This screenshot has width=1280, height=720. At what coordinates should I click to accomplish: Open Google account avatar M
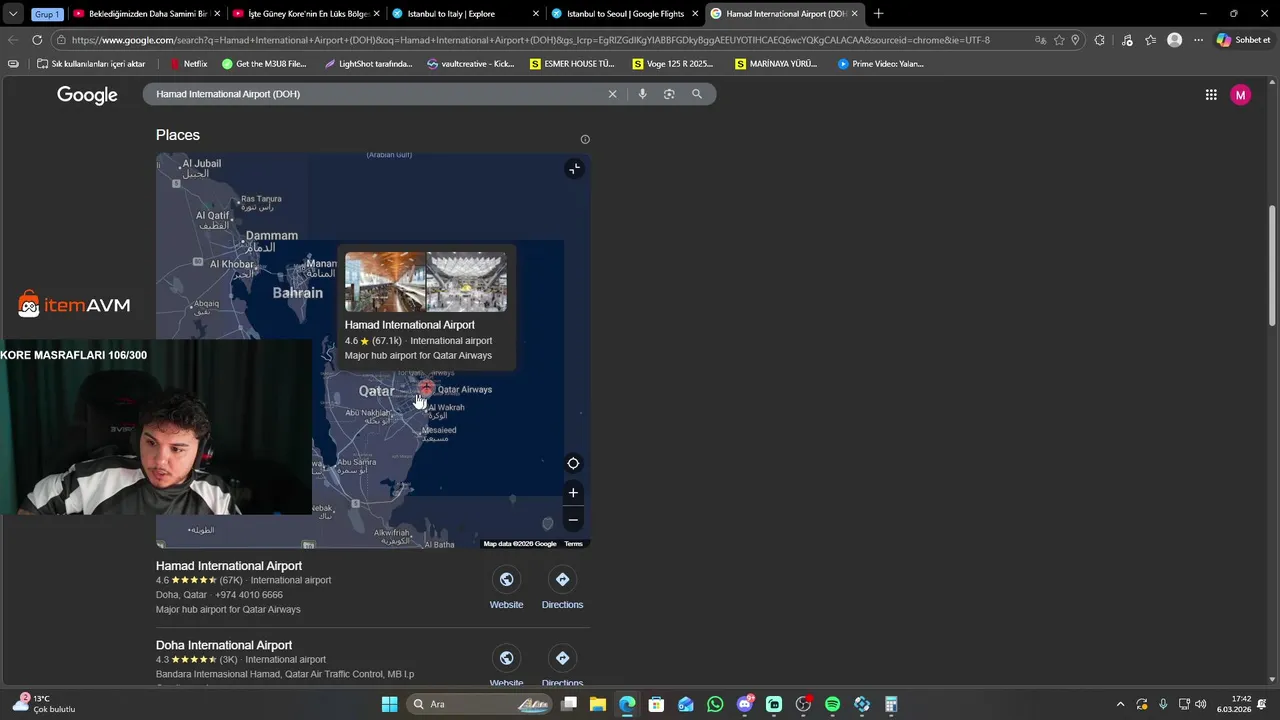click(1241, 95)
